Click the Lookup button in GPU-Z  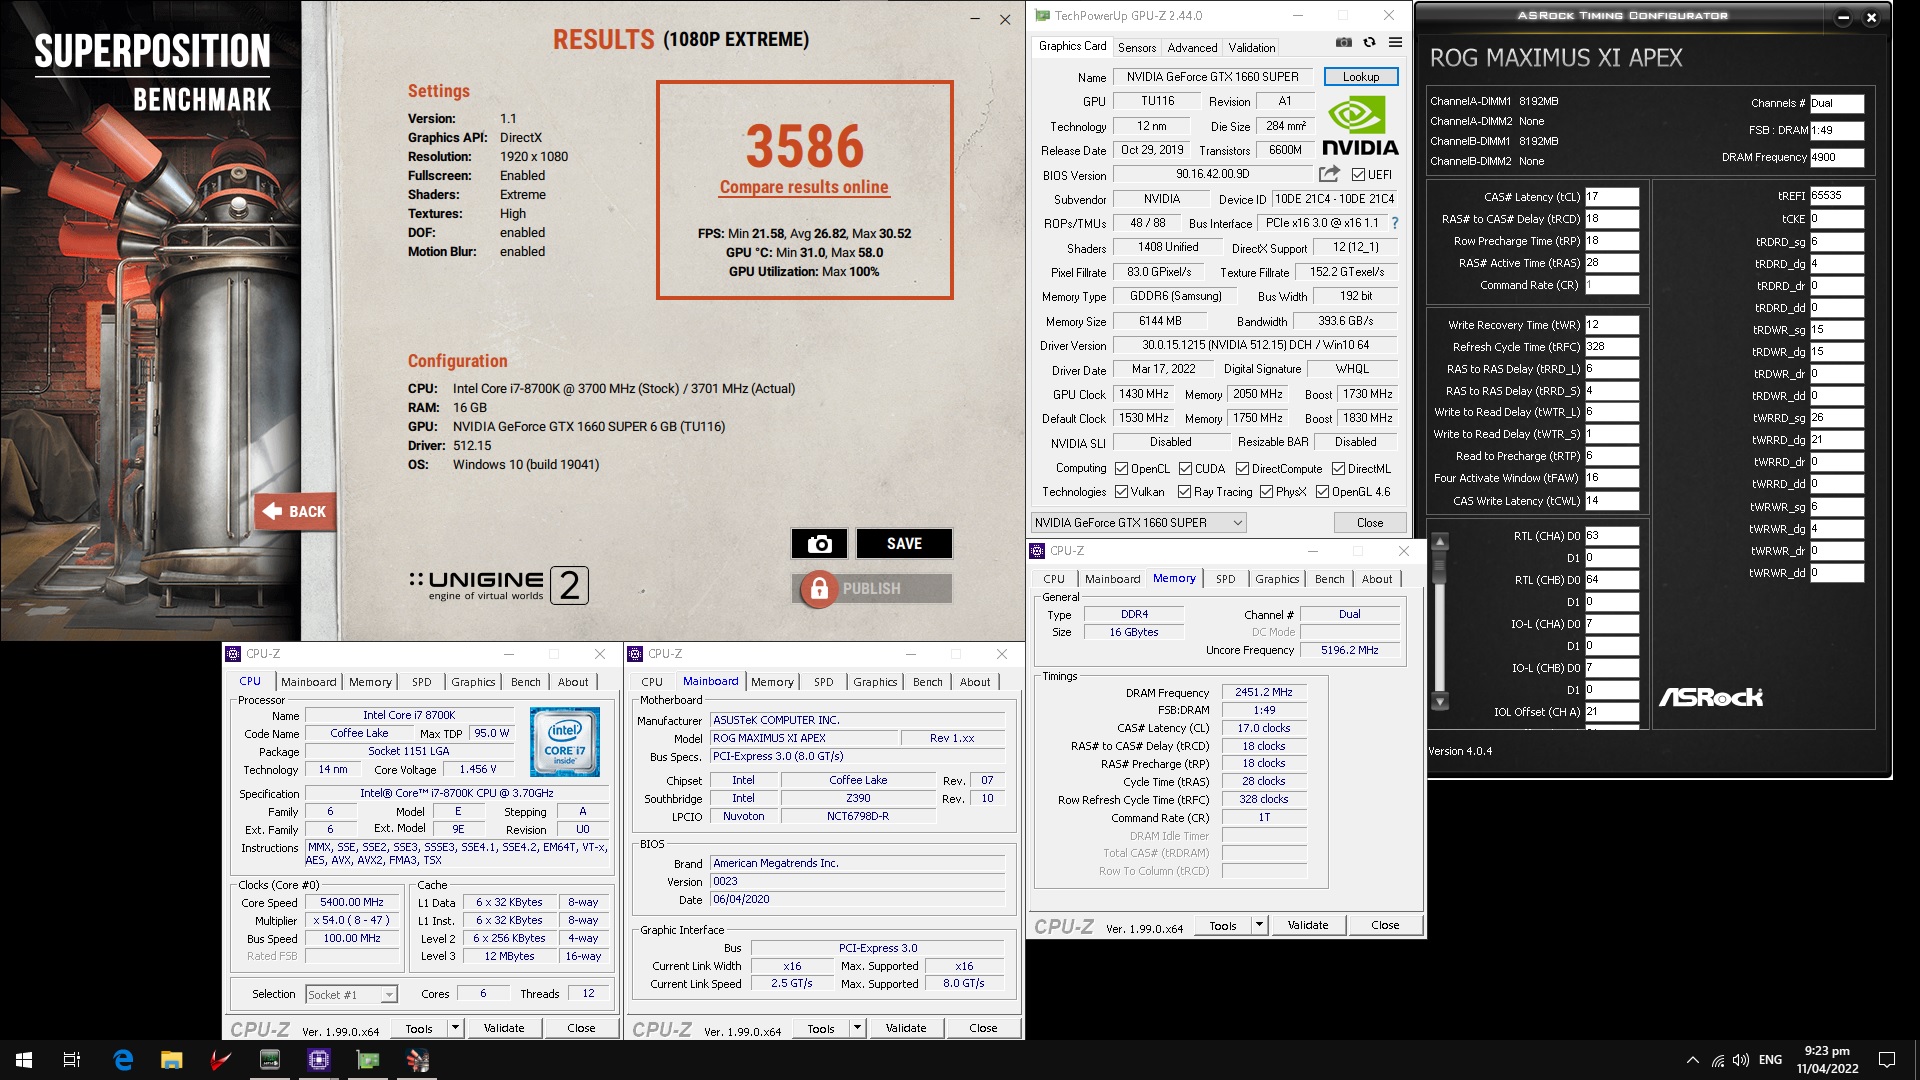[x=1361, y=77]
